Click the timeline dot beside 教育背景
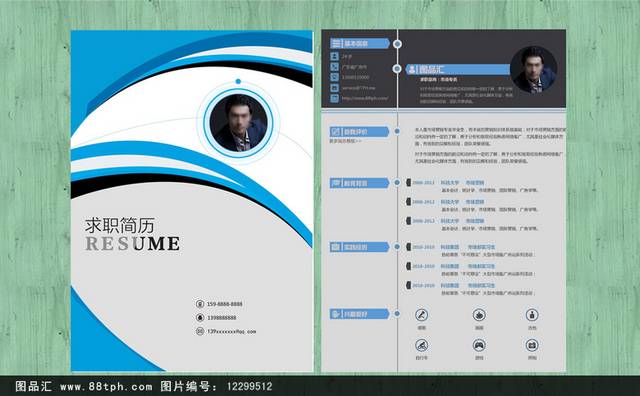Viewport: 640px width, 396px height. pos(397,182)
